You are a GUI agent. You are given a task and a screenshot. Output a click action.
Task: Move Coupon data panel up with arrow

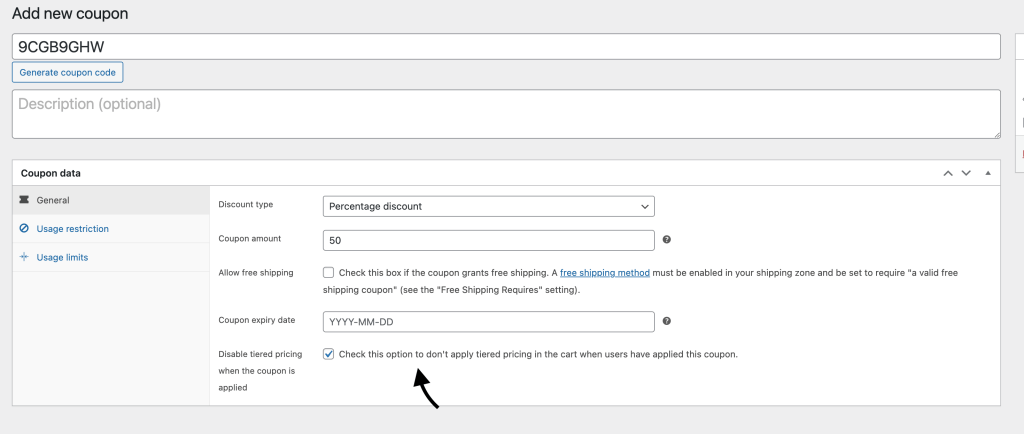coord(948,173)
